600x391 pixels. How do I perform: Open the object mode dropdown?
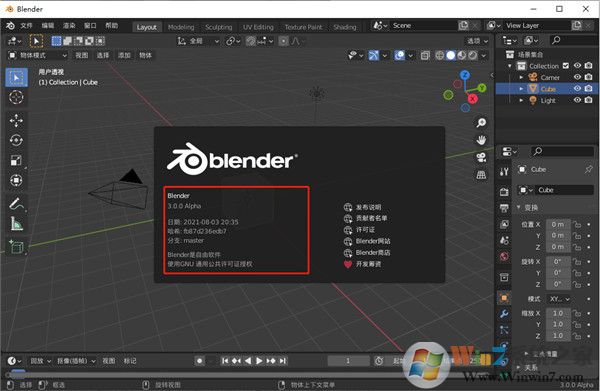[x=38, y=55]
